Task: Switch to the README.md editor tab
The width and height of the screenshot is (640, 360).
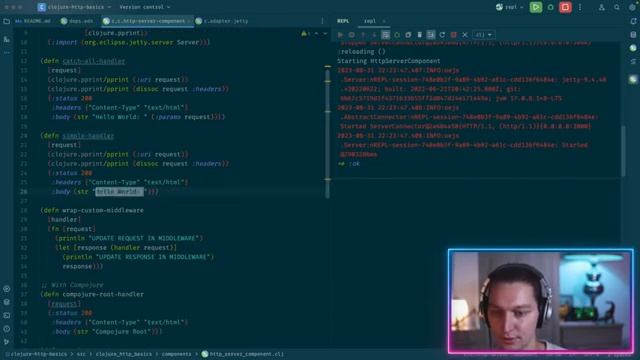Action: click(33, 21)
